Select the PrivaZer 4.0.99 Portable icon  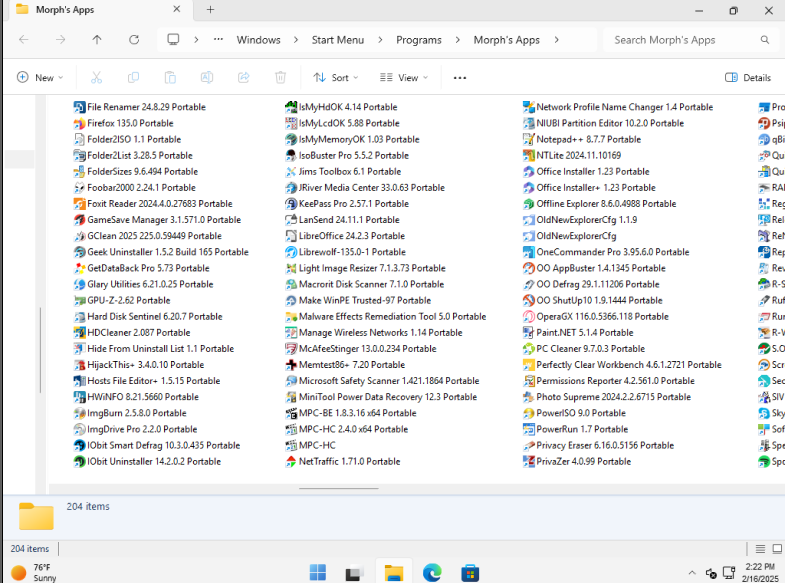pos(529,461)
